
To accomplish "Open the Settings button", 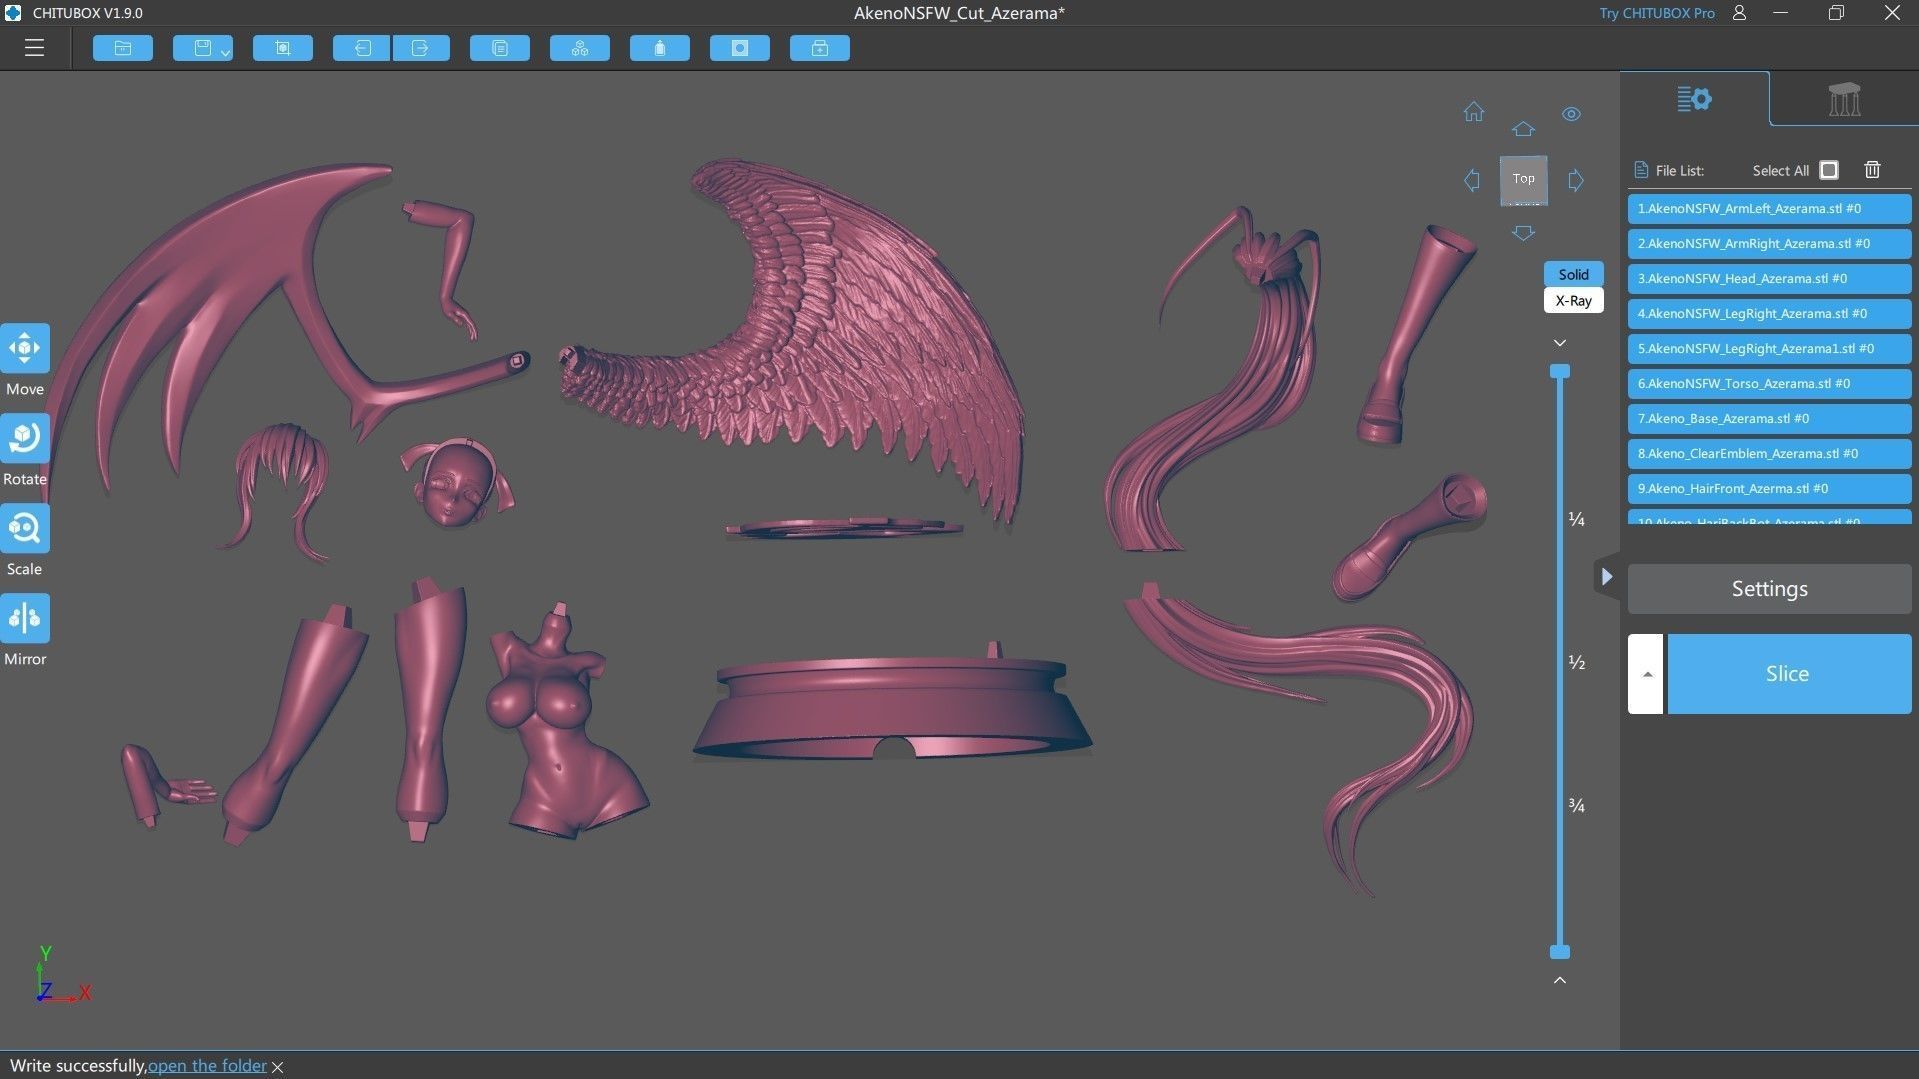I will (1769, 589).
